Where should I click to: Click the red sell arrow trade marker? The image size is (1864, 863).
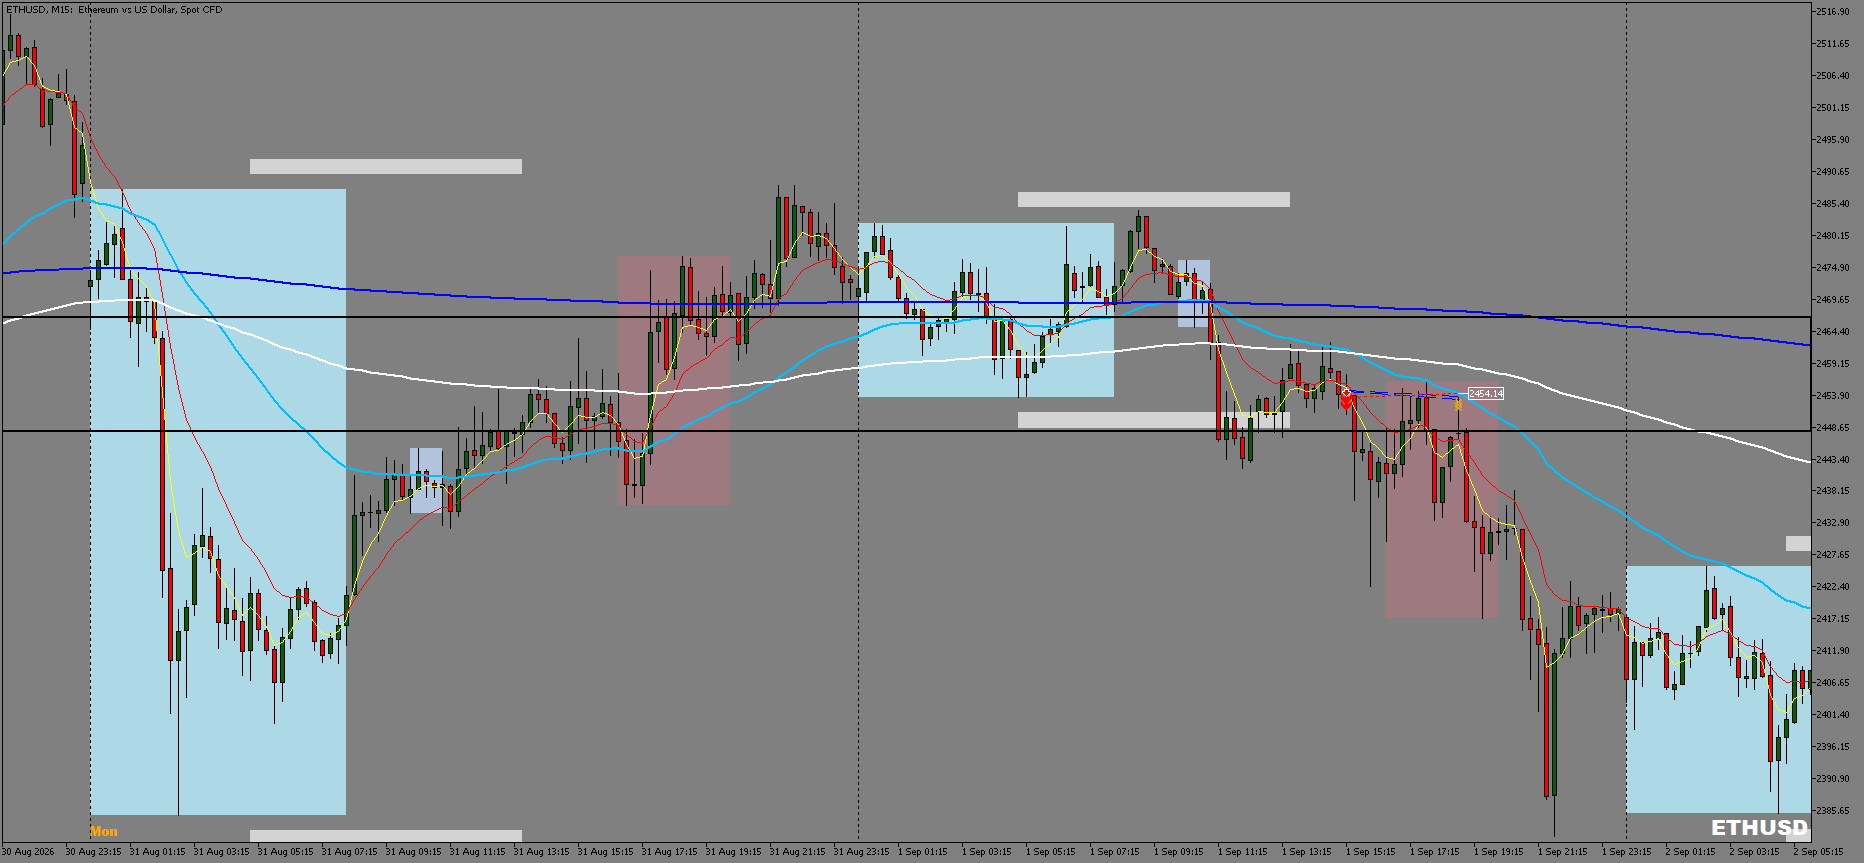(1347, 402)
